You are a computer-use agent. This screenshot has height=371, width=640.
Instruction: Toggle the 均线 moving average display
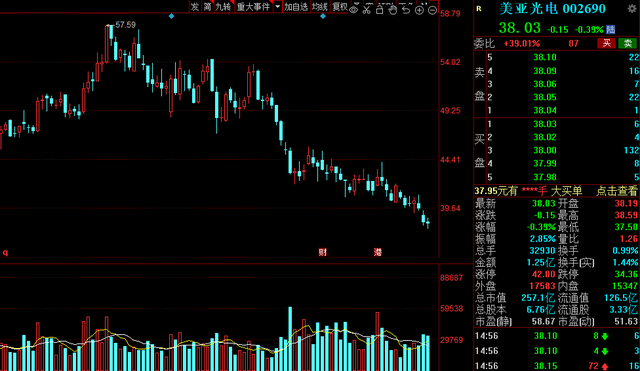coord(320,7)
